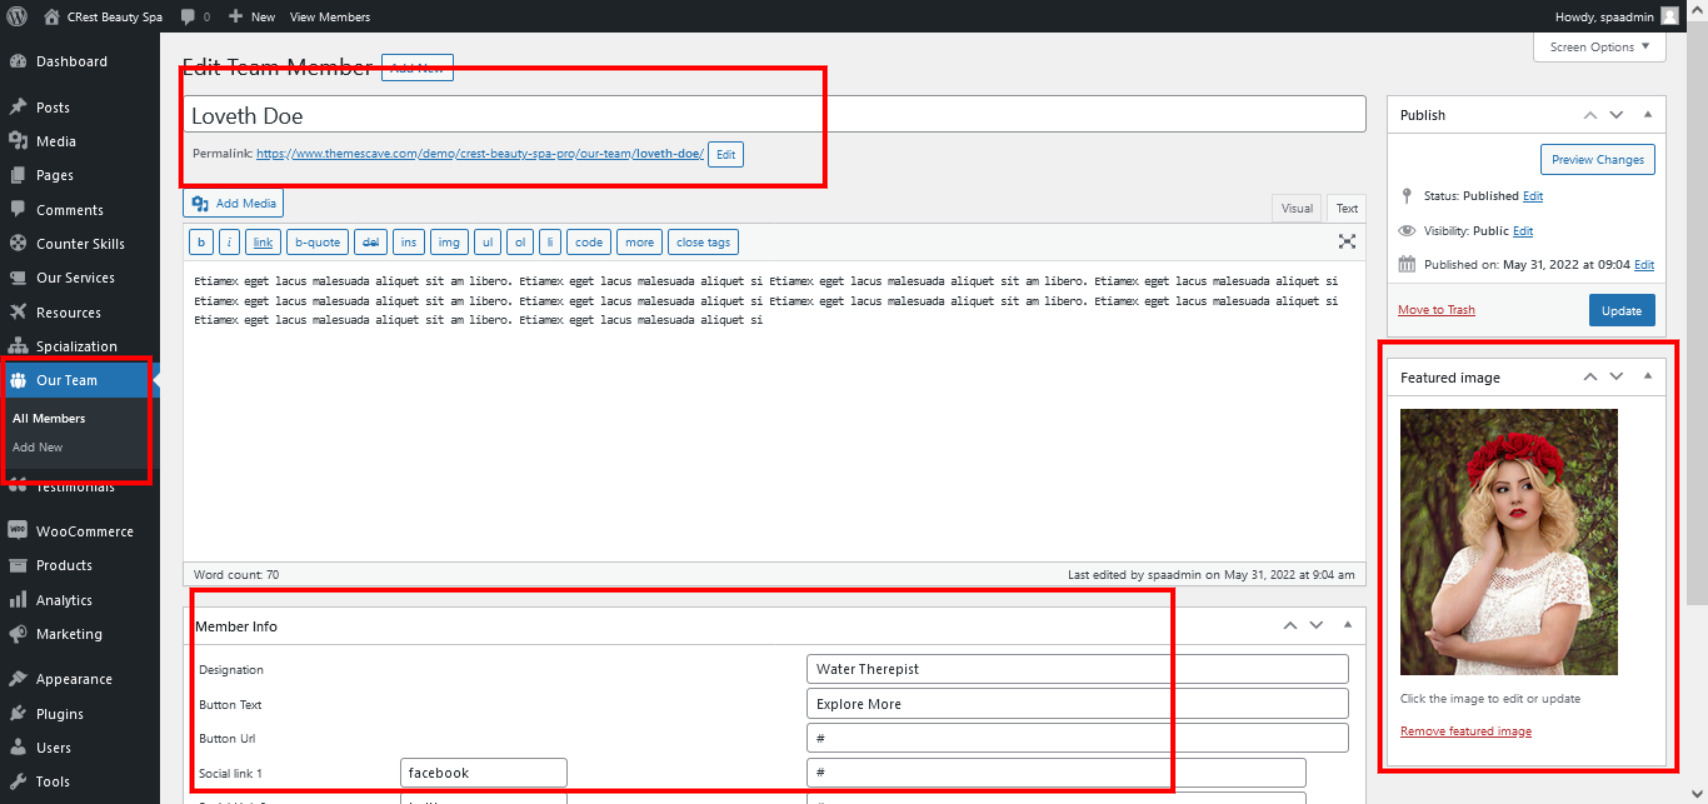Move the Publish box up

tap(1590, 115)
